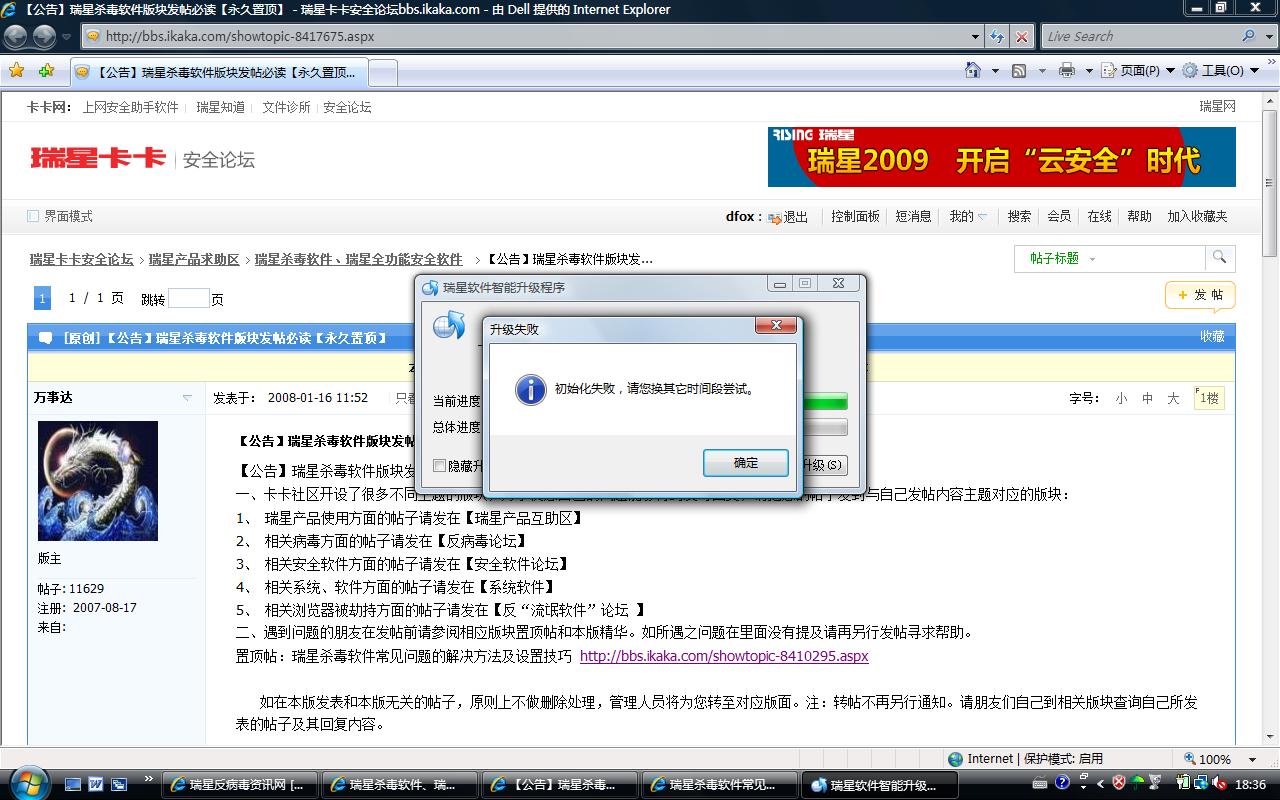The width and height of the screenshot is (1280, 800).
Task: Click the globe icon in IE status bar
Action: (955, 759)
